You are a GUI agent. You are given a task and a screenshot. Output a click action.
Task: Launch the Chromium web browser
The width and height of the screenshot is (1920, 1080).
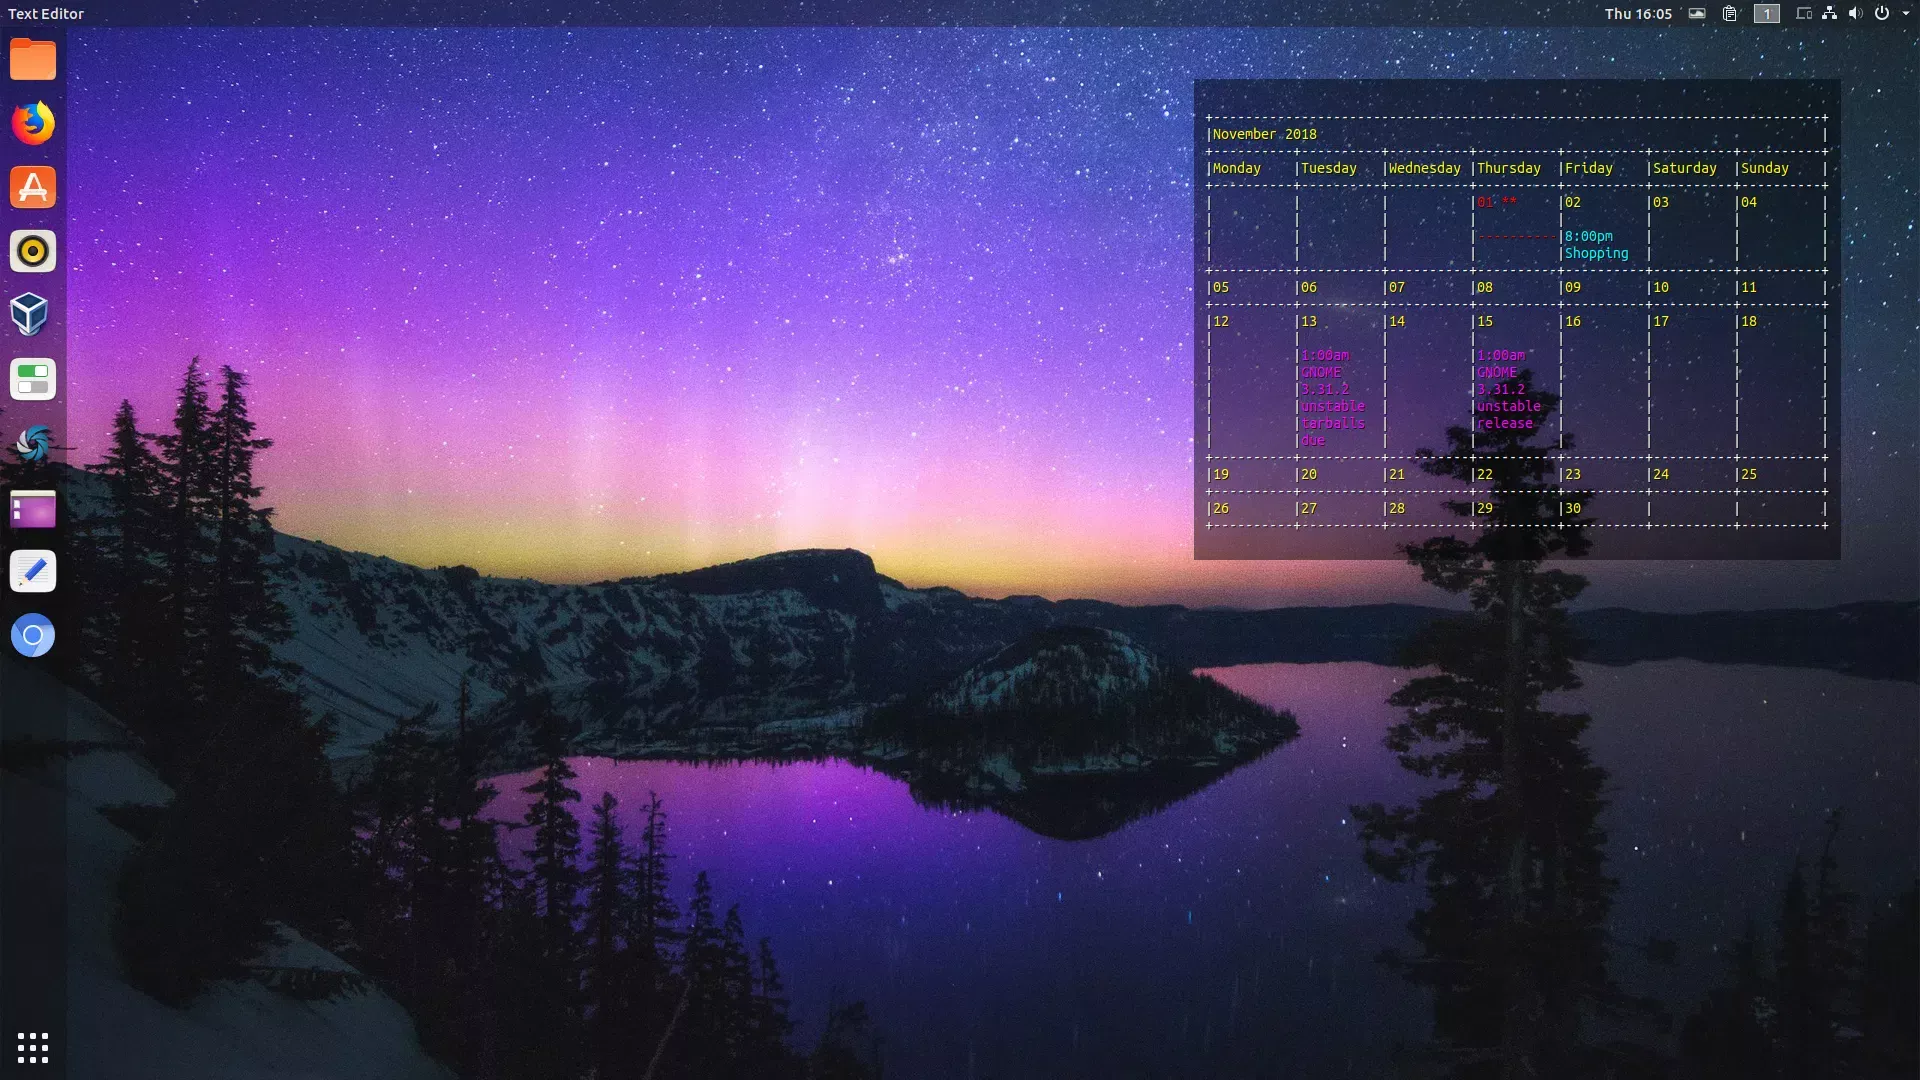tap(33, 635)
